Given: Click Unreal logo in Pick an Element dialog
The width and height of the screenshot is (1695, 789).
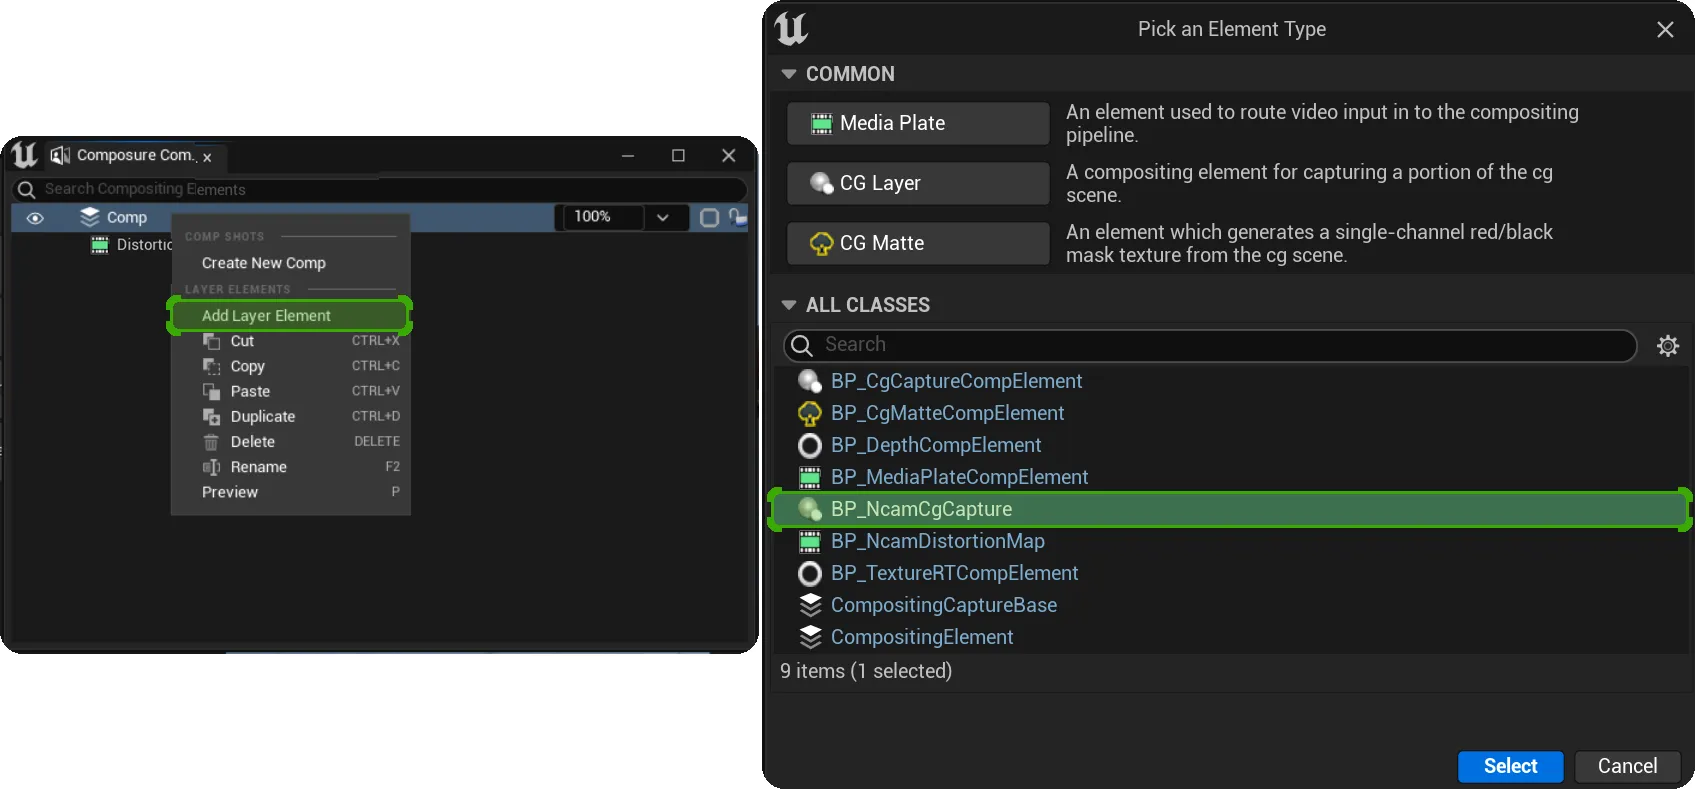Looking at the screenshot, I should click(x=791, y=29).
